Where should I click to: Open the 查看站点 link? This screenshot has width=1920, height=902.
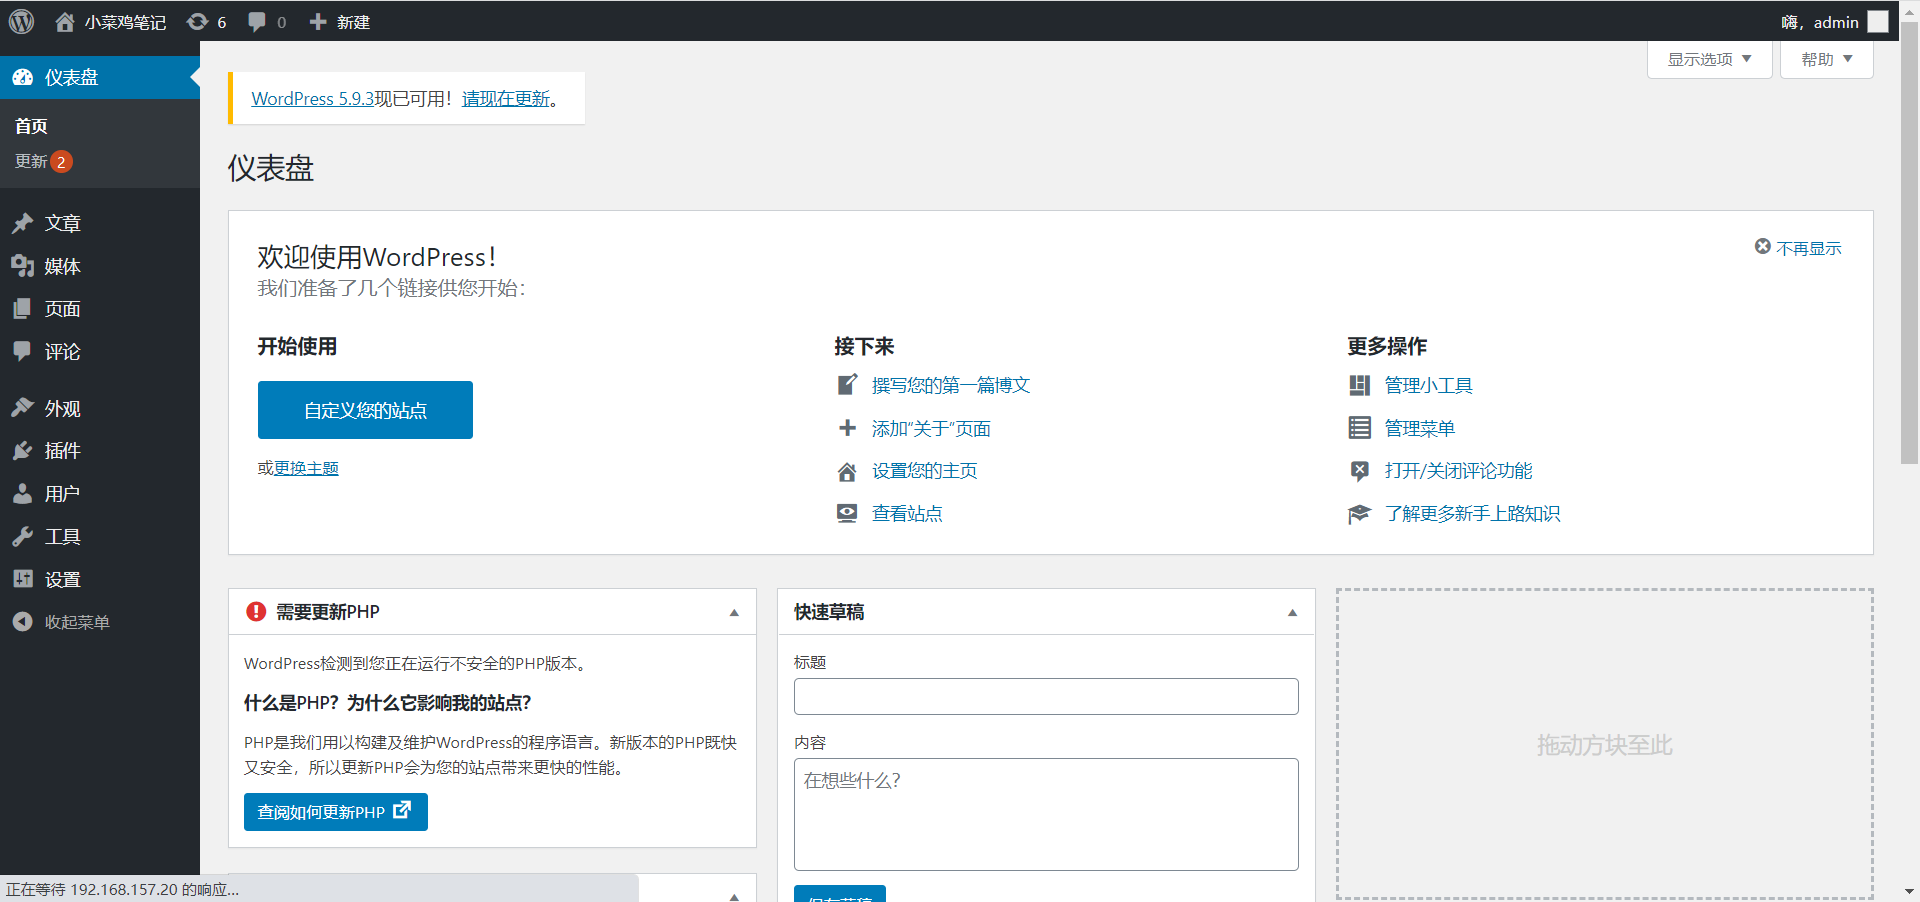click(907, 513)
